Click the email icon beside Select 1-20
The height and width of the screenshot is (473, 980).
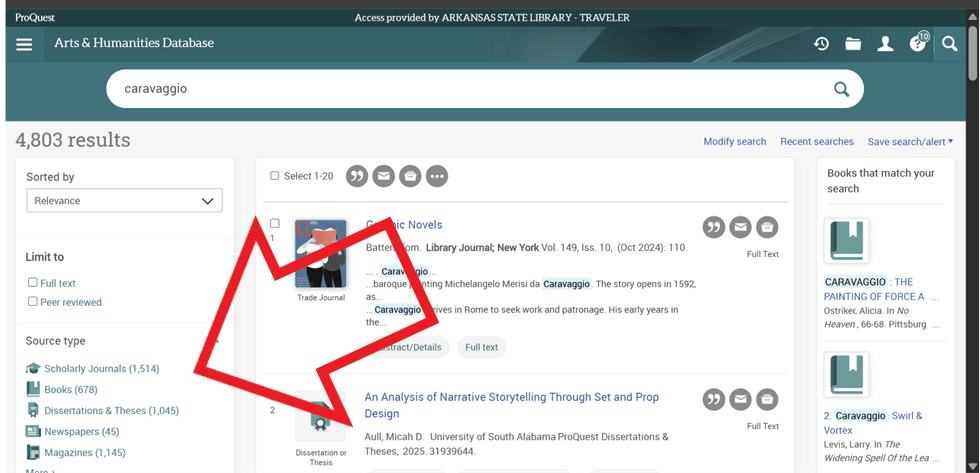384,176
